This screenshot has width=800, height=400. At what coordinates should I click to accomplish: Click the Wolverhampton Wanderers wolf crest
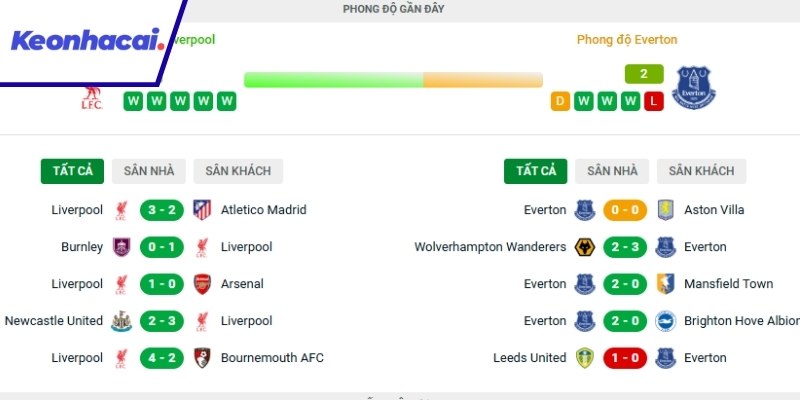pos(585,247)
